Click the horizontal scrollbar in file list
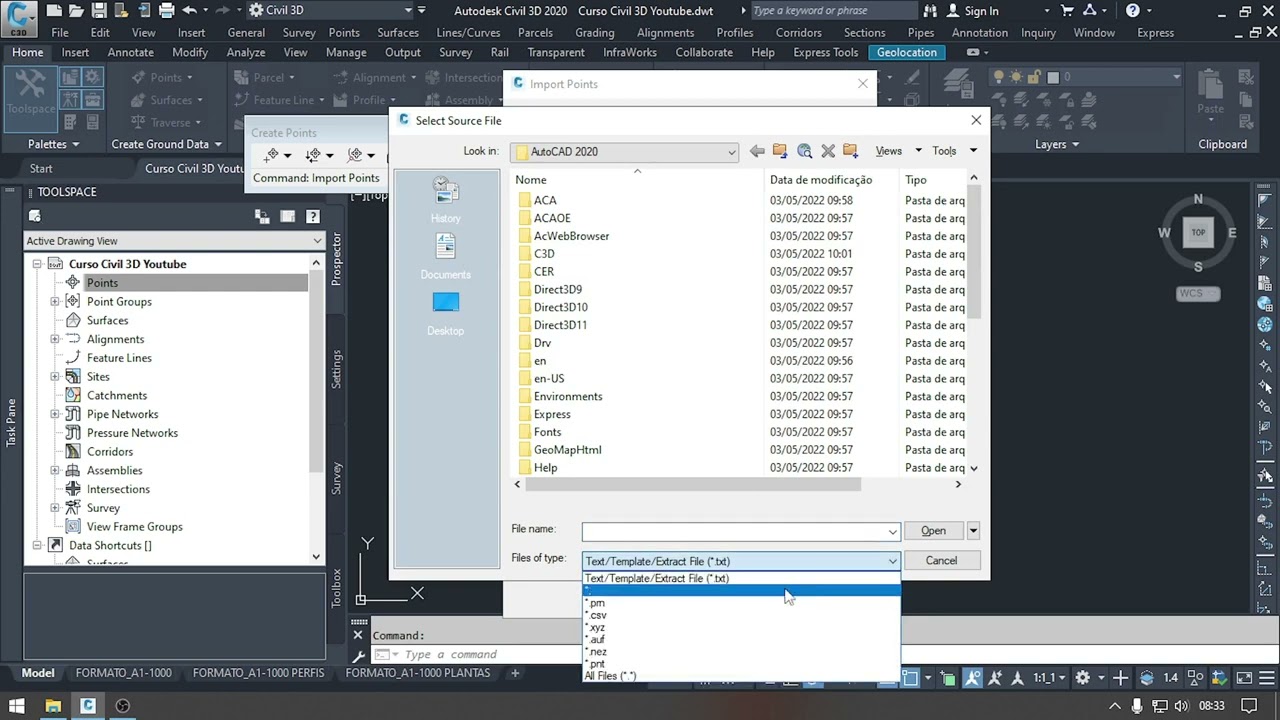The width and height of the screenshot is (1280, 720). click(692, 485)
